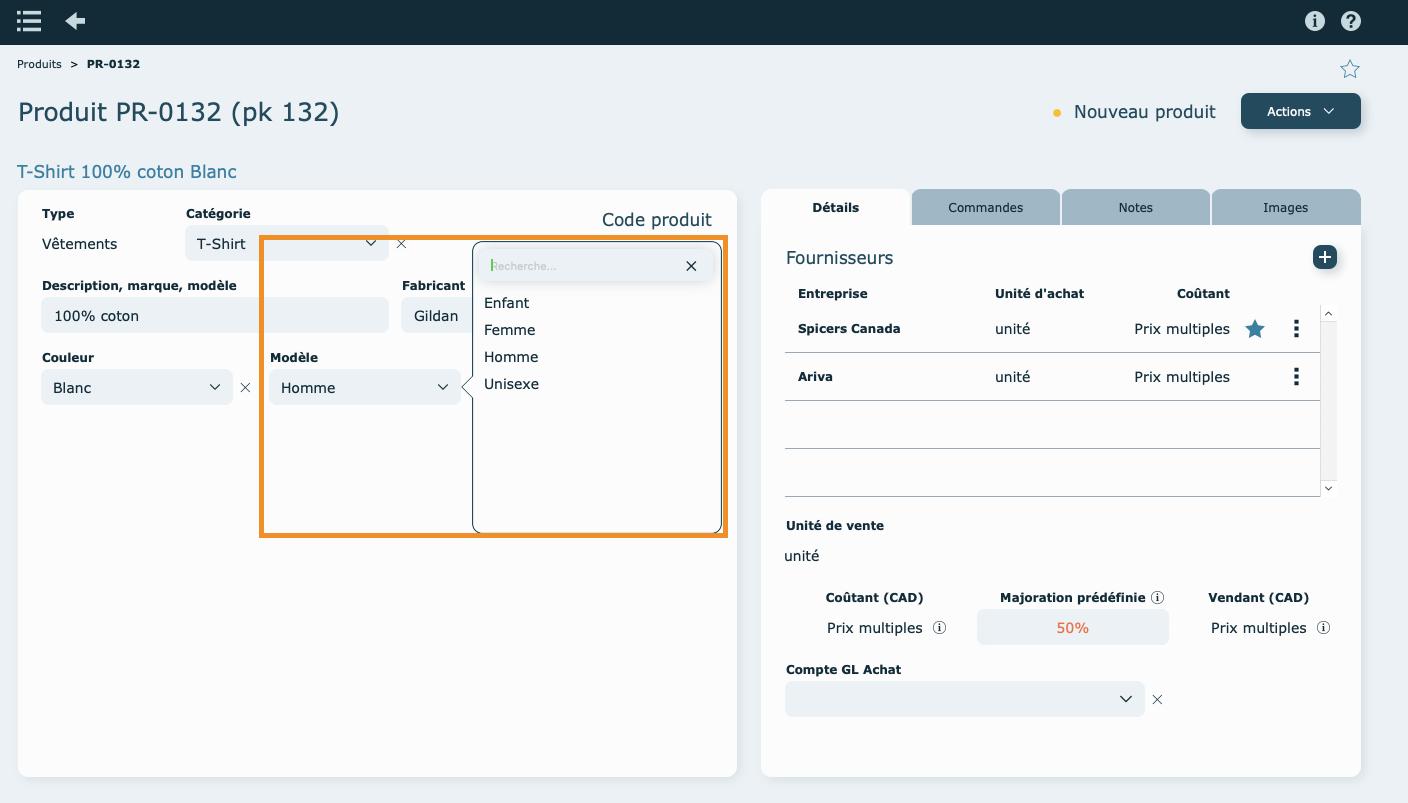The width and height of the screenshot is (1408, 803).
Task: Switch to the Images tab
Action: tap(1285, 208)
